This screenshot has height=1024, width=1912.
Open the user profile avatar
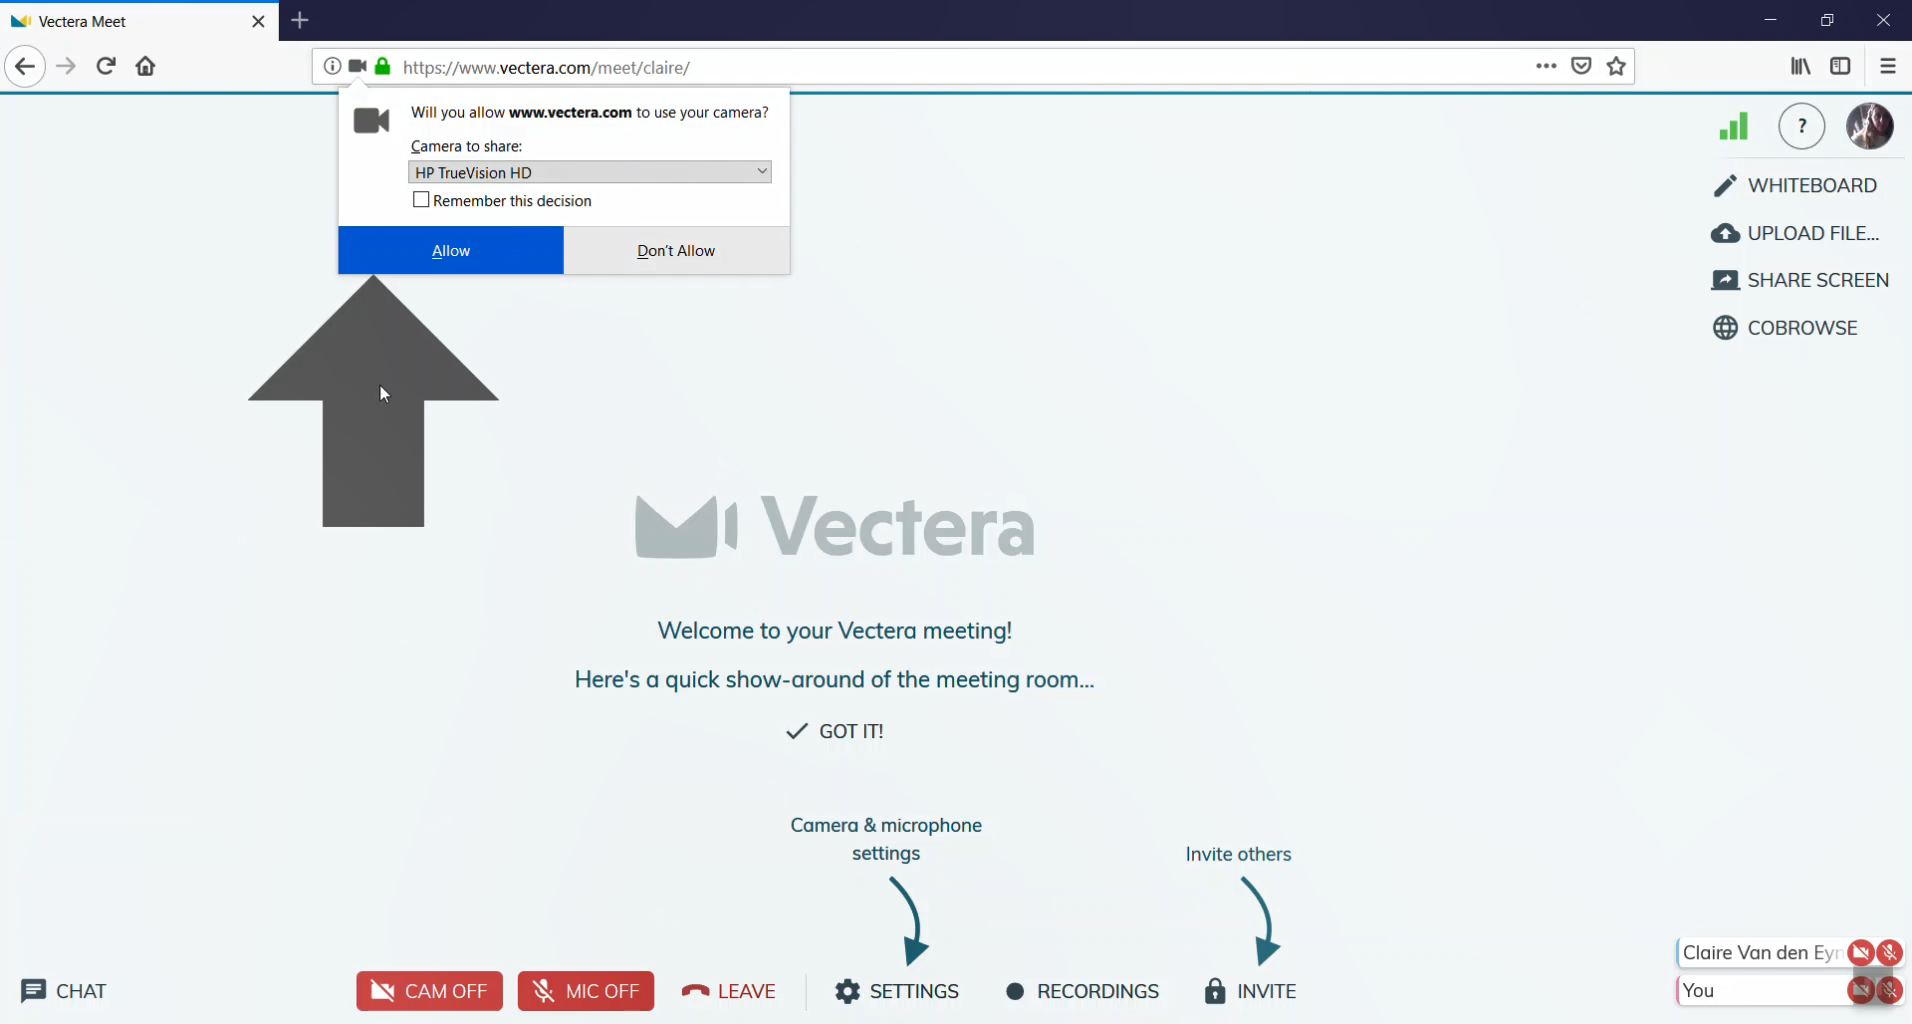pos(1869,126)
